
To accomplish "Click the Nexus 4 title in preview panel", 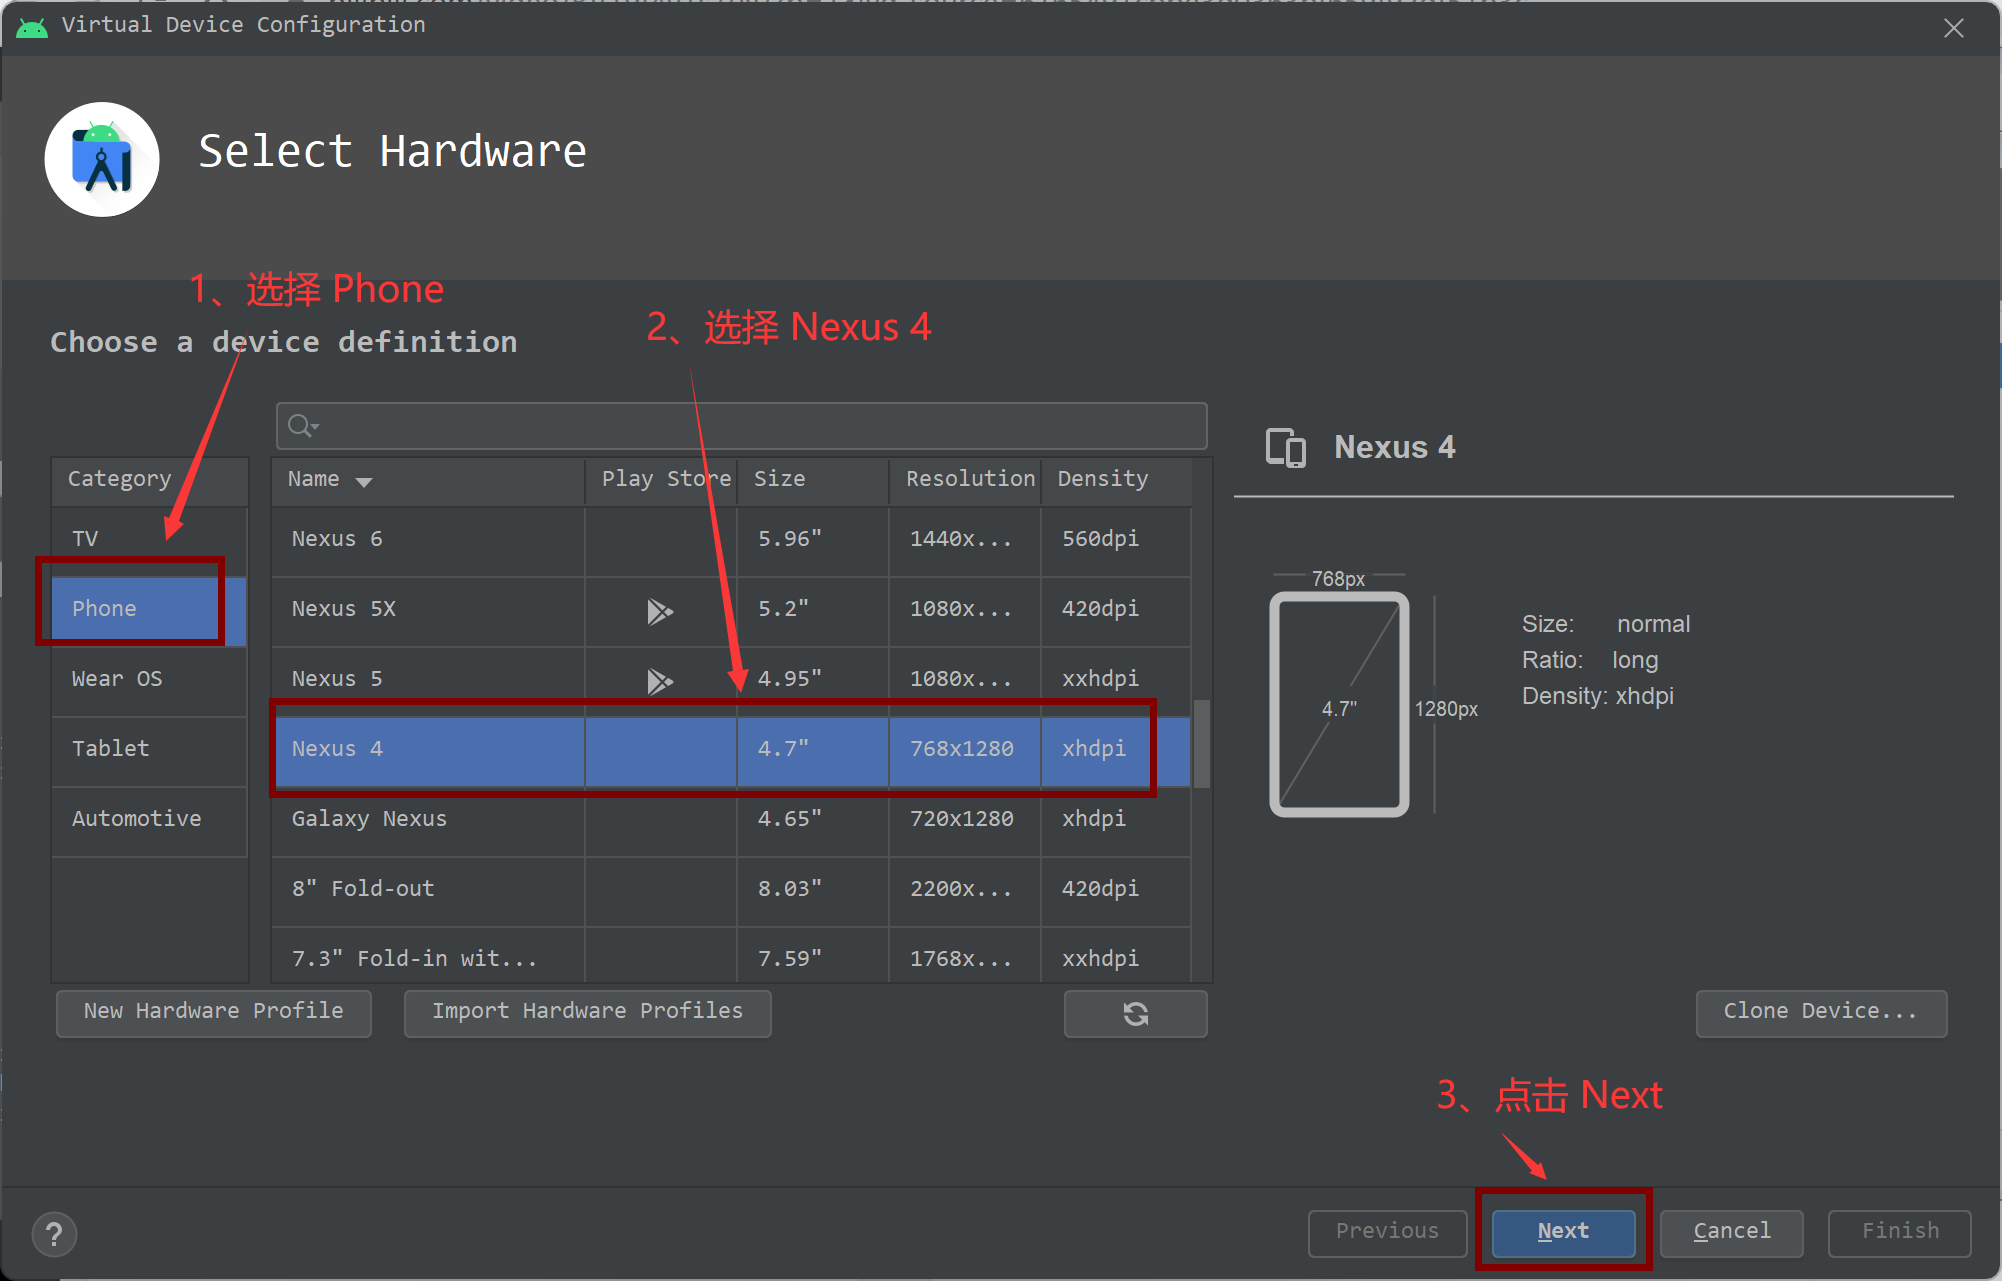I will pyautogui.click(x=1394, y=447).
